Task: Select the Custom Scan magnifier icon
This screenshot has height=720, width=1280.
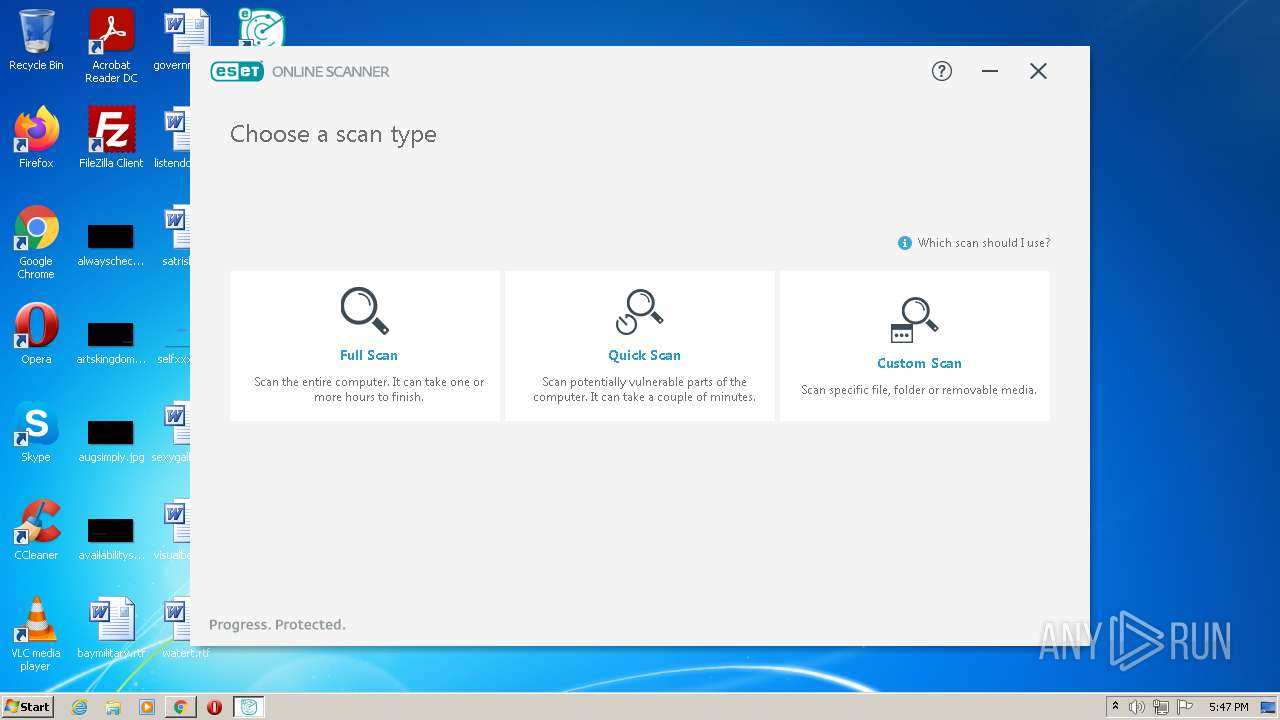Action: pos(914,320)
